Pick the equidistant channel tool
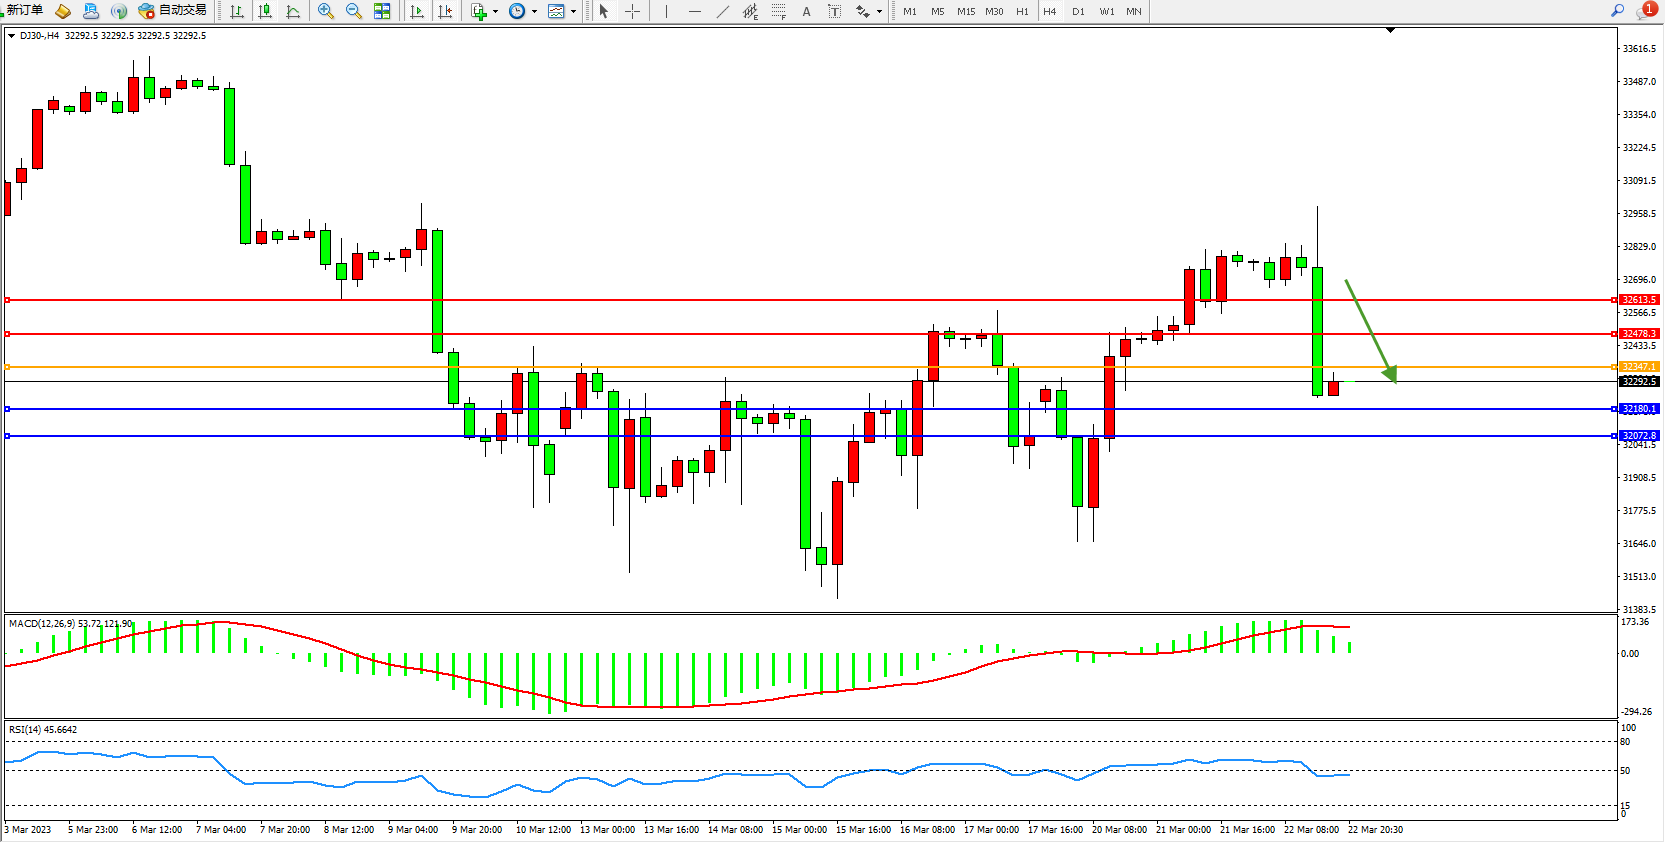The width and height of the screenshot is (1665, 843). tap(750, 12)
